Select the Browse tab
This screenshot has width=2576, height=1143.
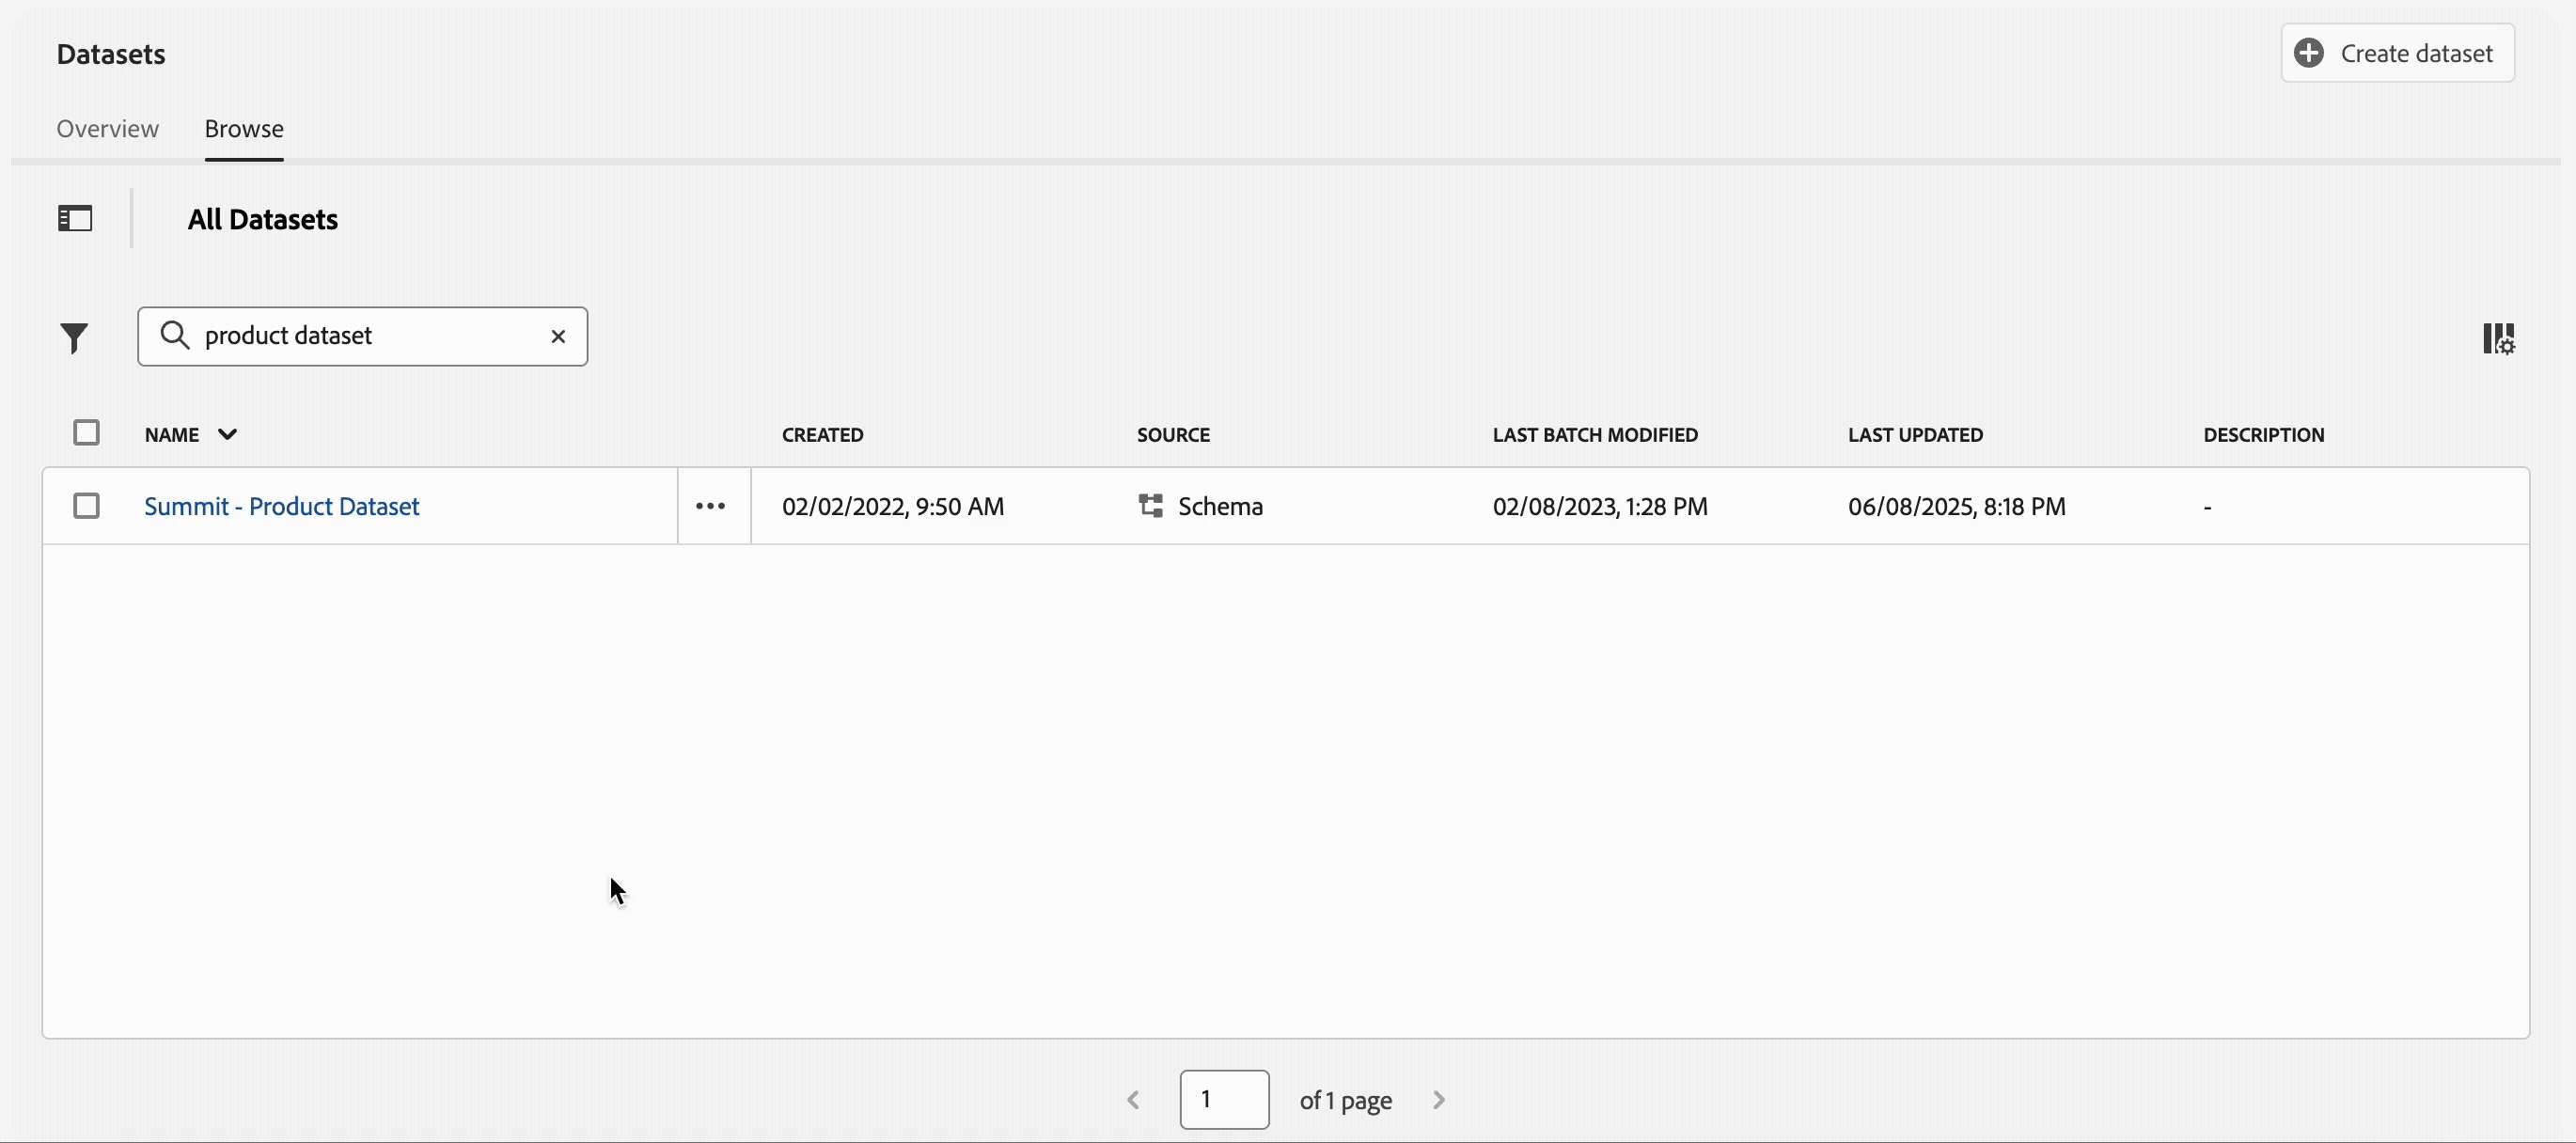point(244,129)
